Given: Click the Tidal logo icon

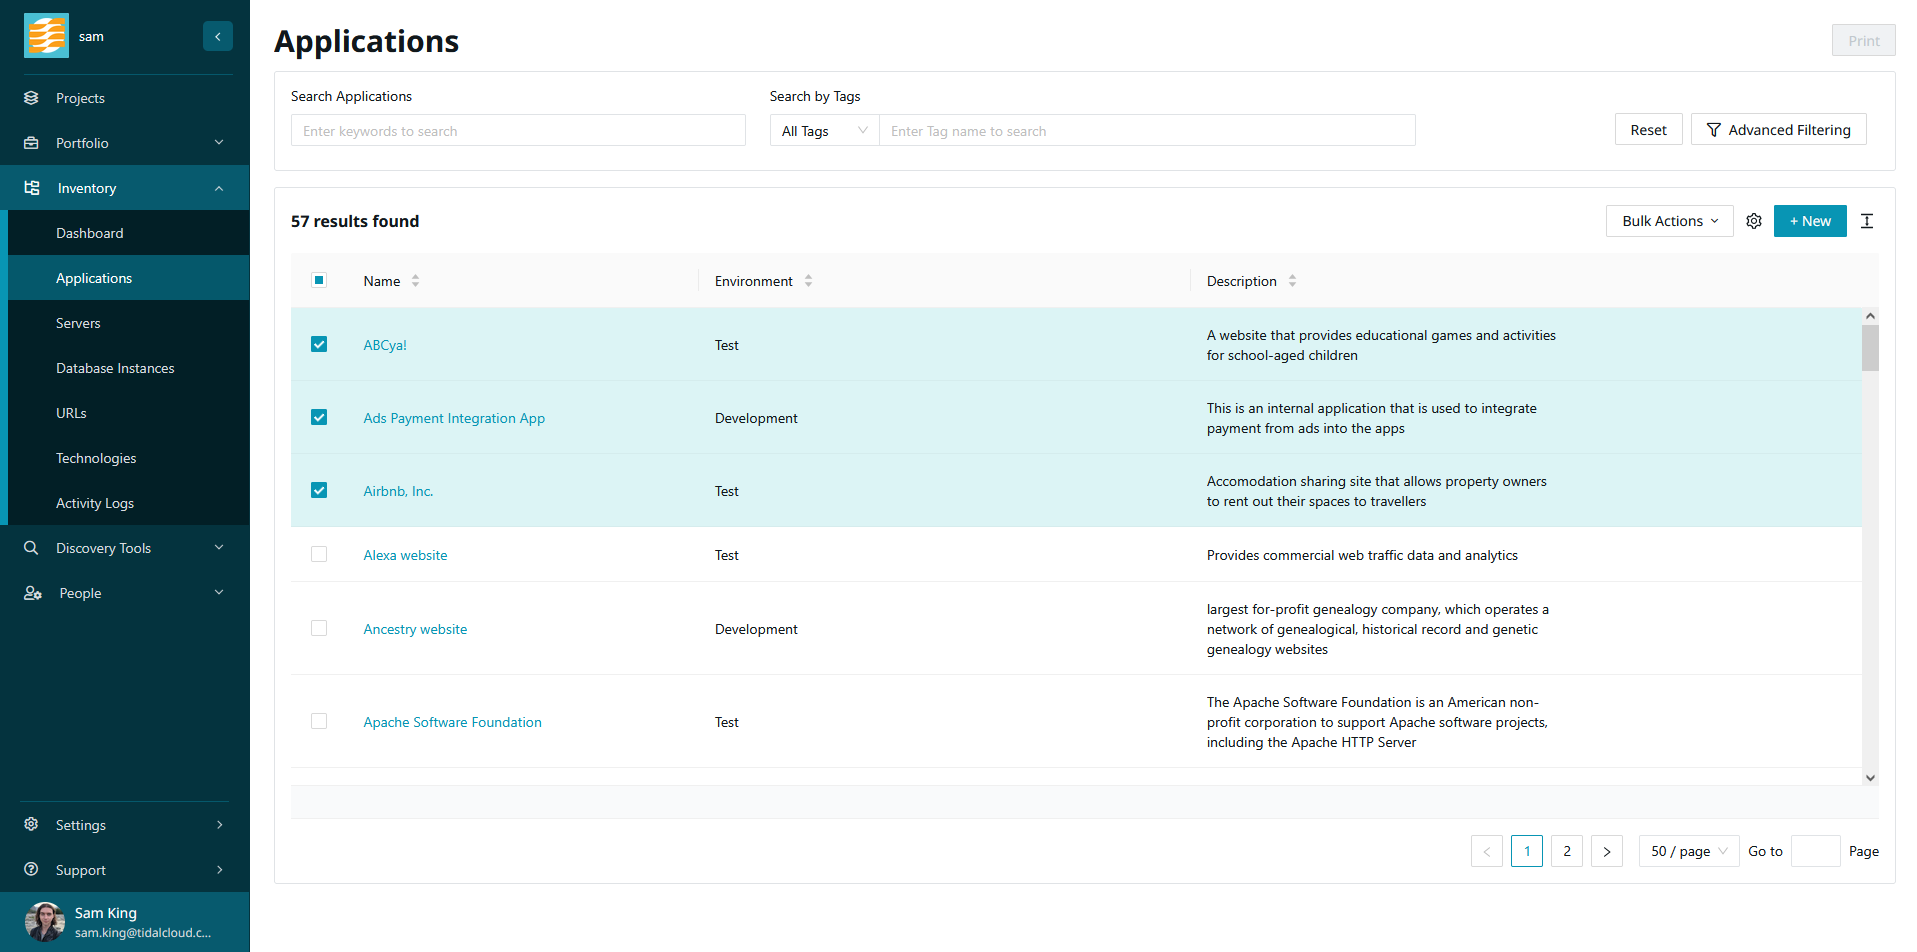Looking at the screenshot, I should (46, 36).
